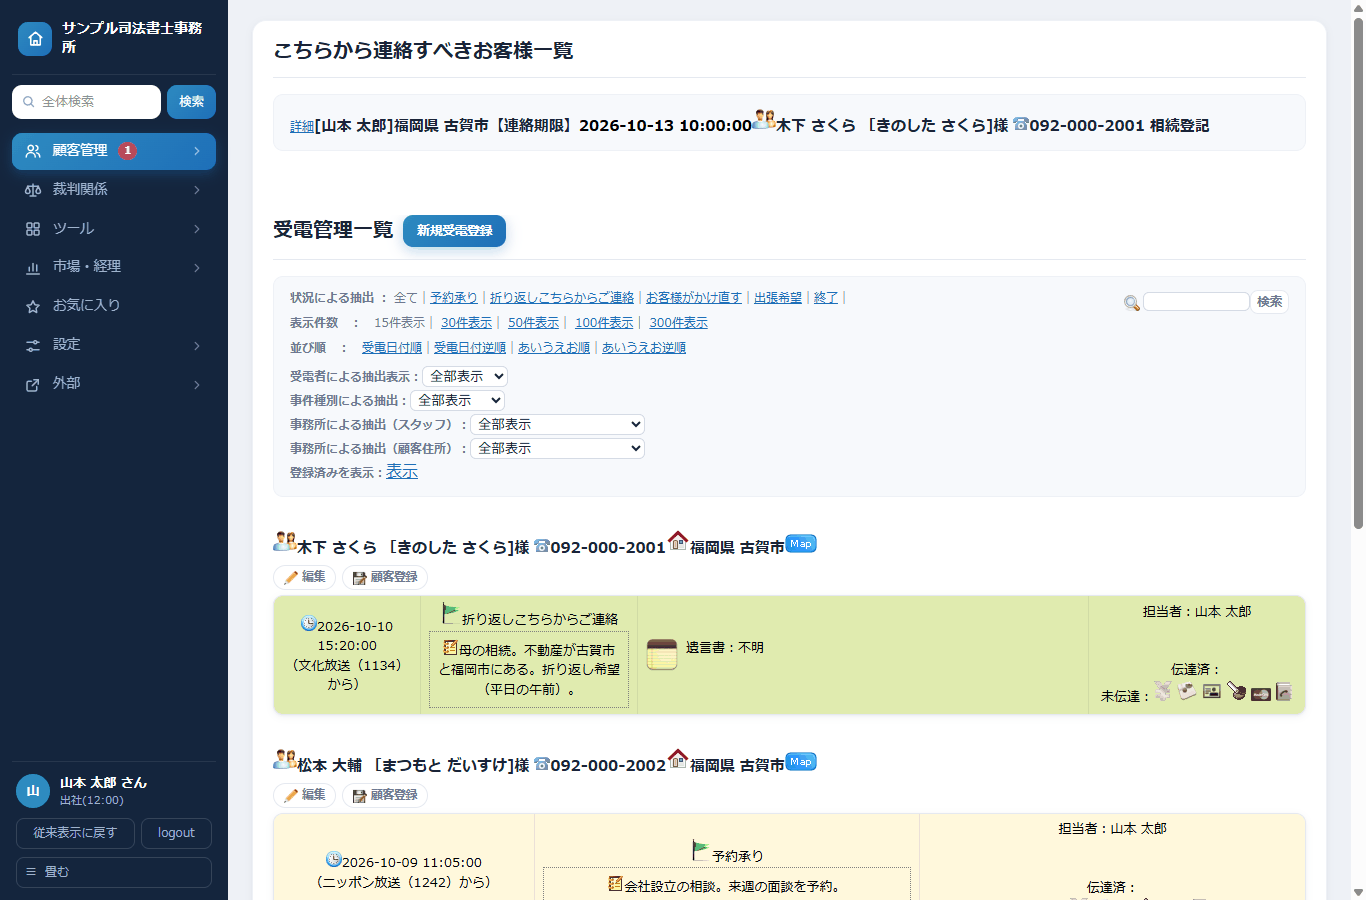
Task: Click the clock icon beside 2026-10-10 timestamp
Action: [309, 623]
